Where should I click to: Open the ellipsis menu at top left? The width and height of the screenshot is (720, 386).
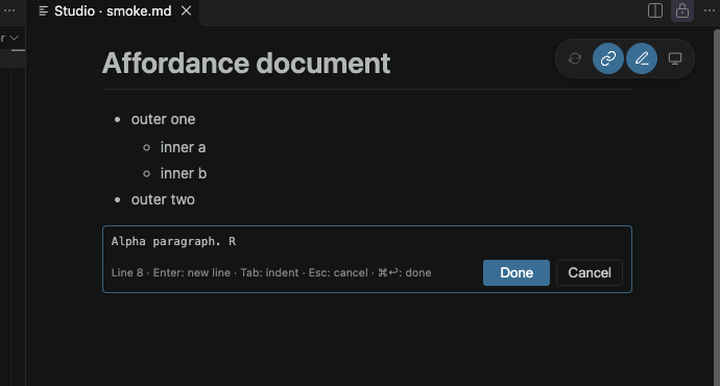(9, 11)
